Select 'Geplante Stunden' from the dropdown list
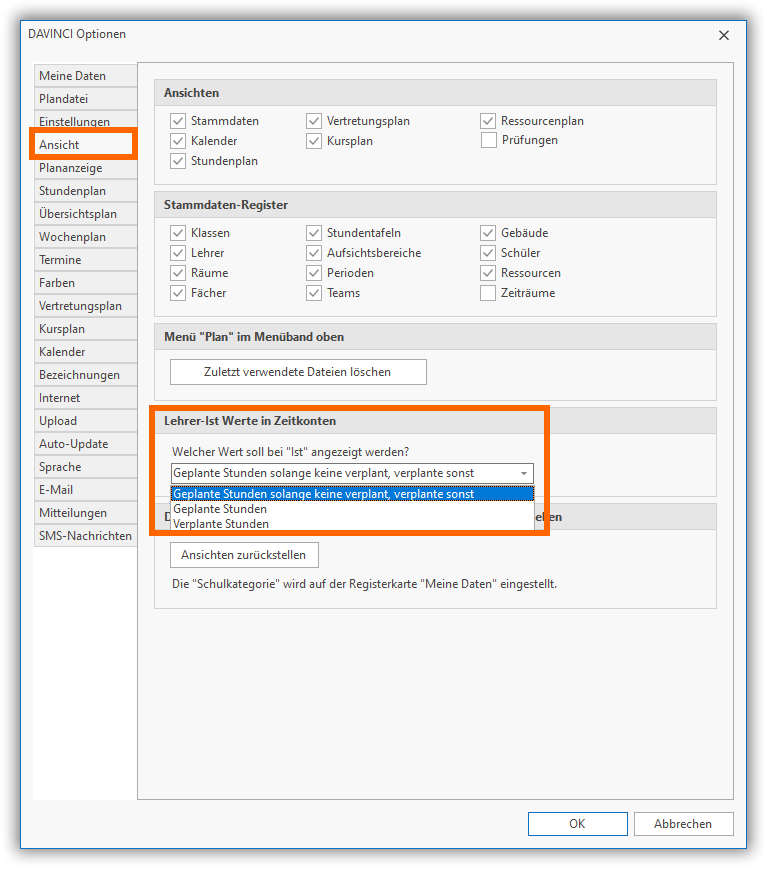 tap(220, 509)
